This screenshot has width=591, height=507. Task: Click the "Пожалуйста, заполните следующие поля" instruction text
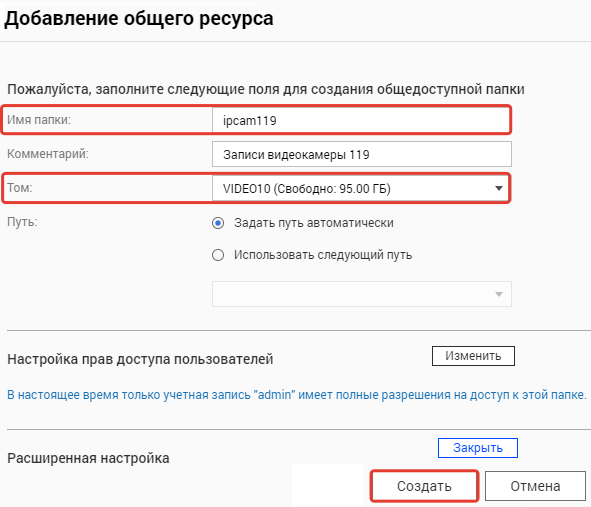[x=266, y=89]
